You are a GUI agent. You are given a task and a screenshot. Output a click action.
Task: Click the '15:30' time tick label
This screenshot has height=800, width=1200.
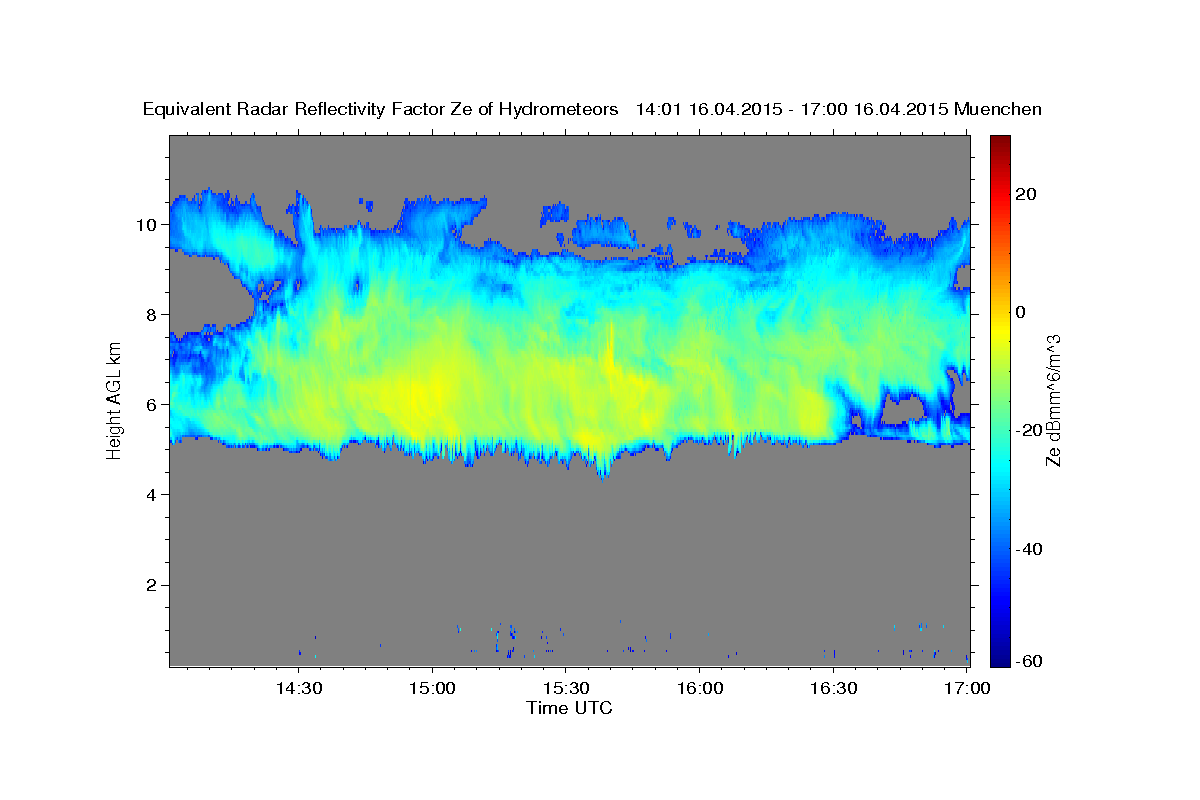(x=566, y=689)
